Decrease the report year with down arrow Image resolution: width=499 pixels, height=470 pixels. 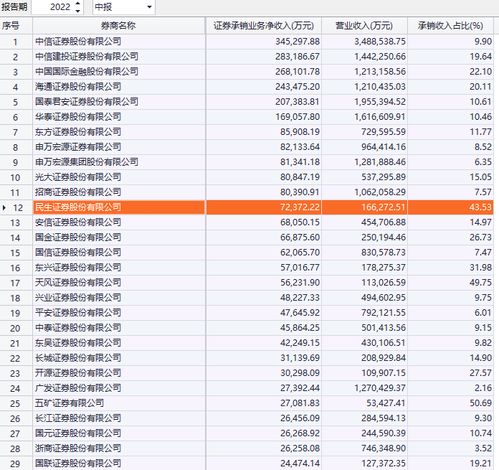(78, 10)
